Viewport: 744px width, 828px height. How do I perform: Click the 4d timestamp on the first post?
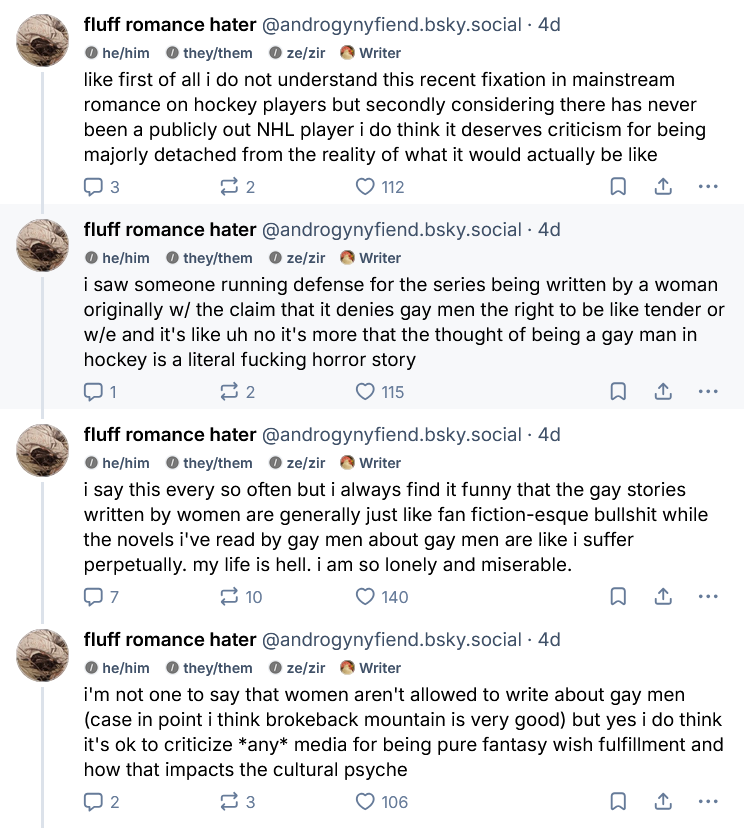pyautogui.click(x=548, y=24)
